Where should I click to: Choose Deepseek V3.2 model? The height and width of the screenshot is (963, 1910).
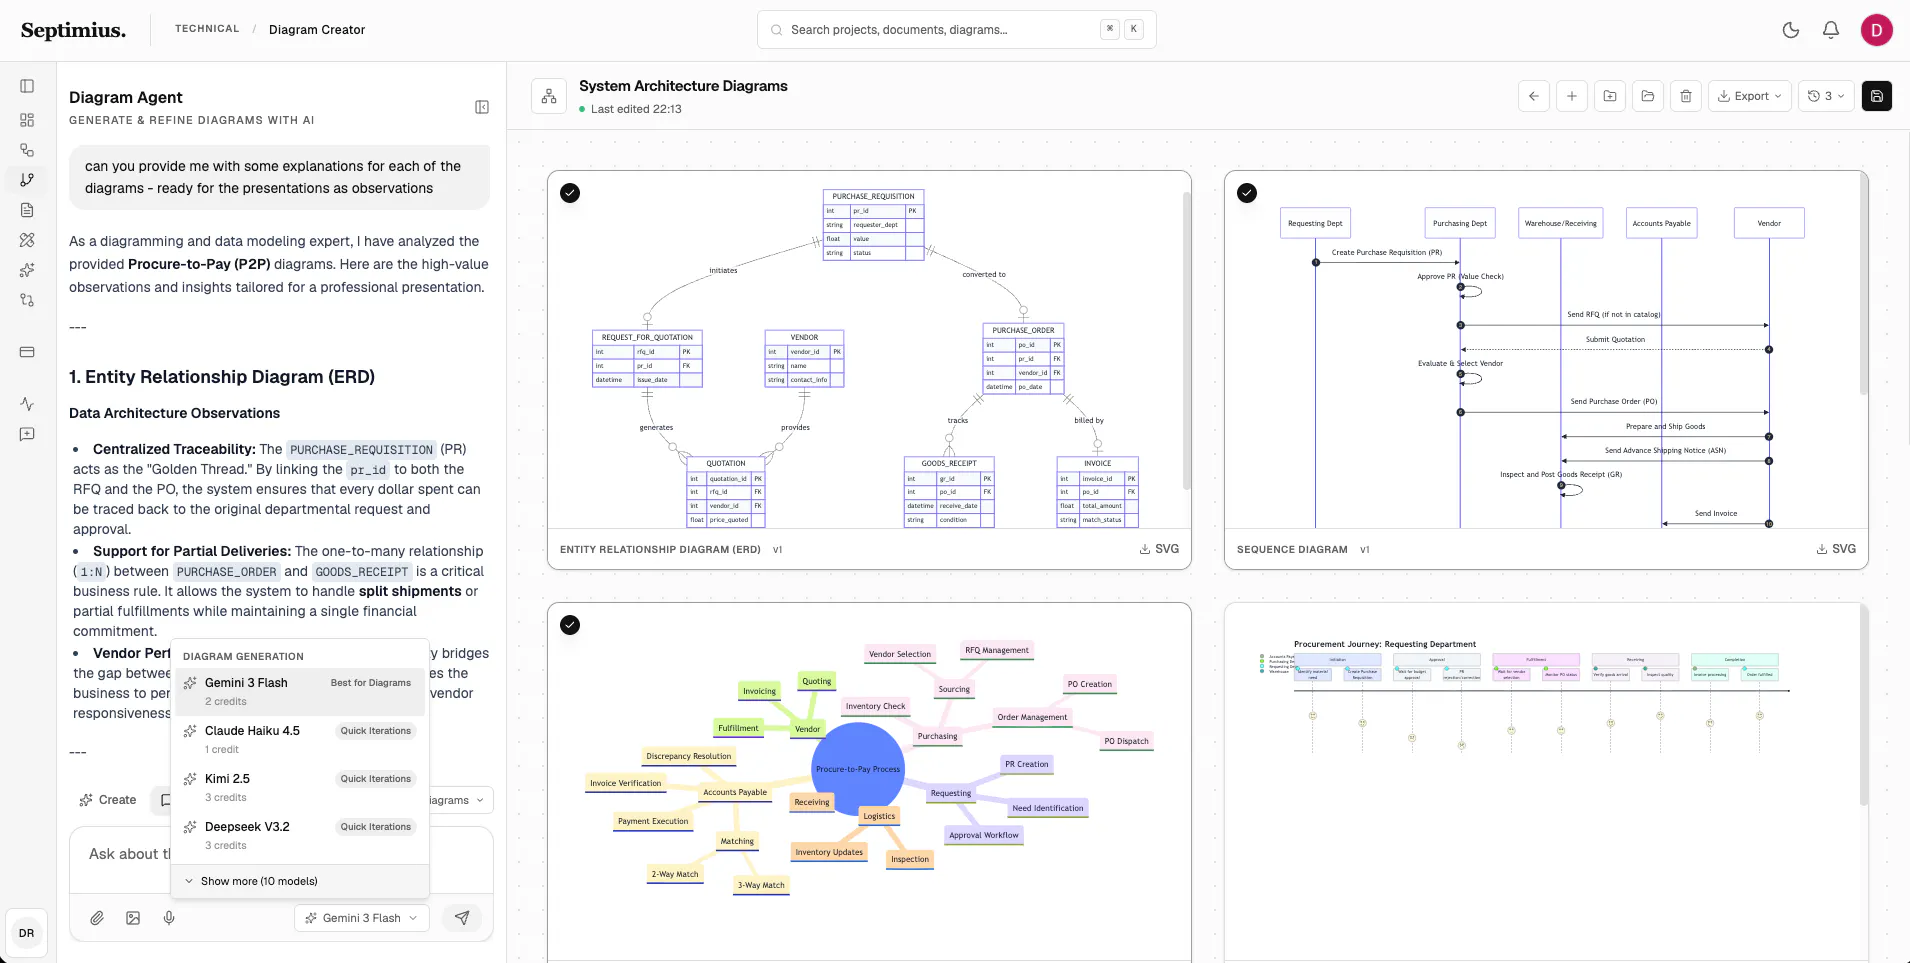(x=300, y=835)
